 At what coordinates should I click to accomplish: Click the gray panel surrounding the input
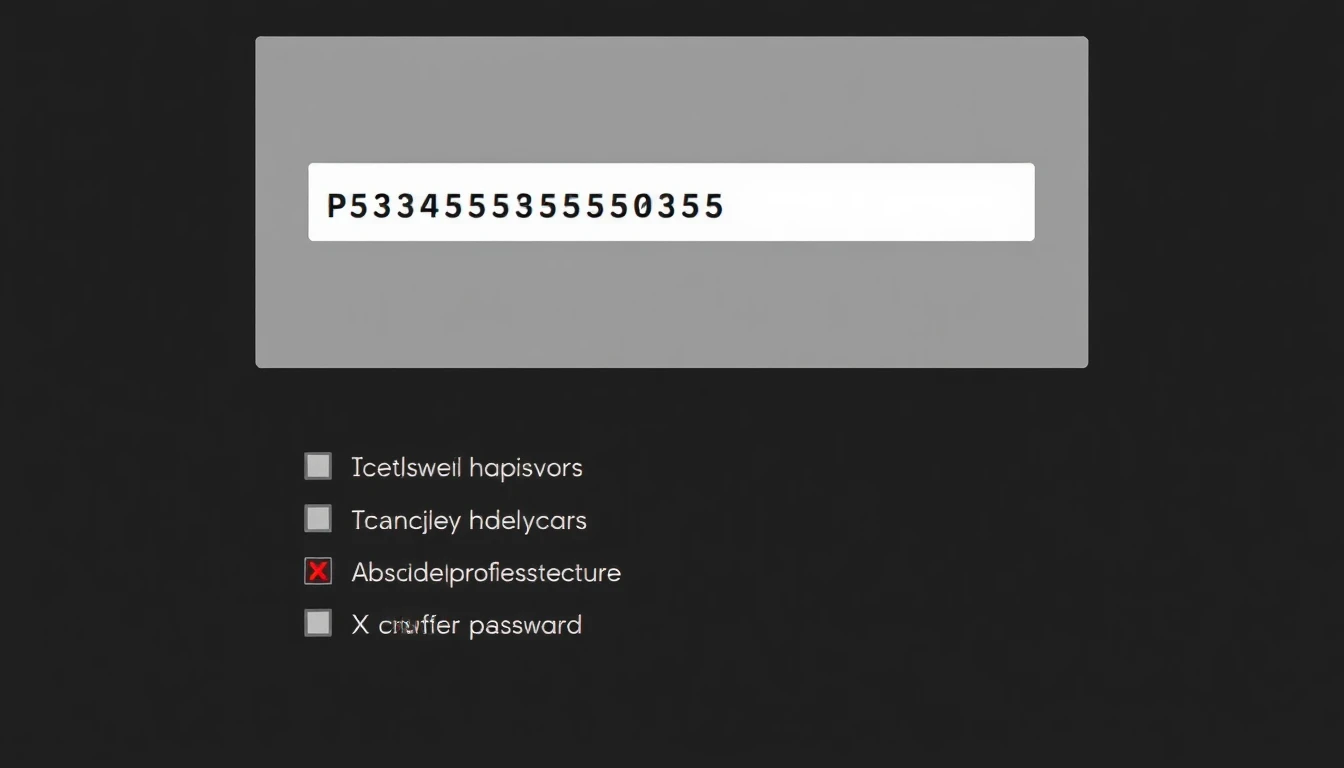point(671,310)
